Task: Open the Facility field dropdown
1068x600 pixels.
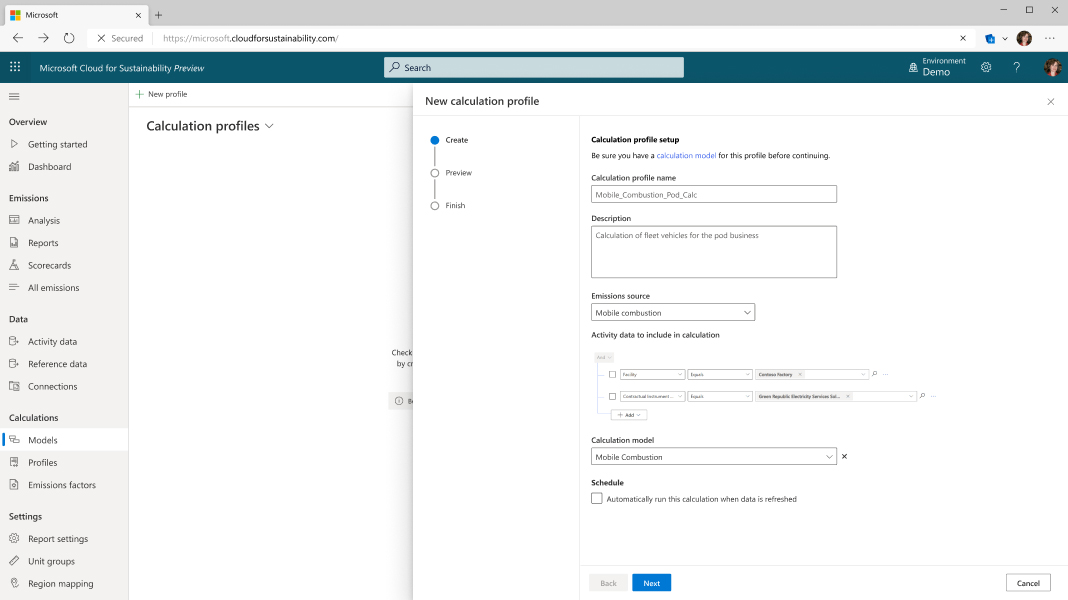Action: pos(652,375)
